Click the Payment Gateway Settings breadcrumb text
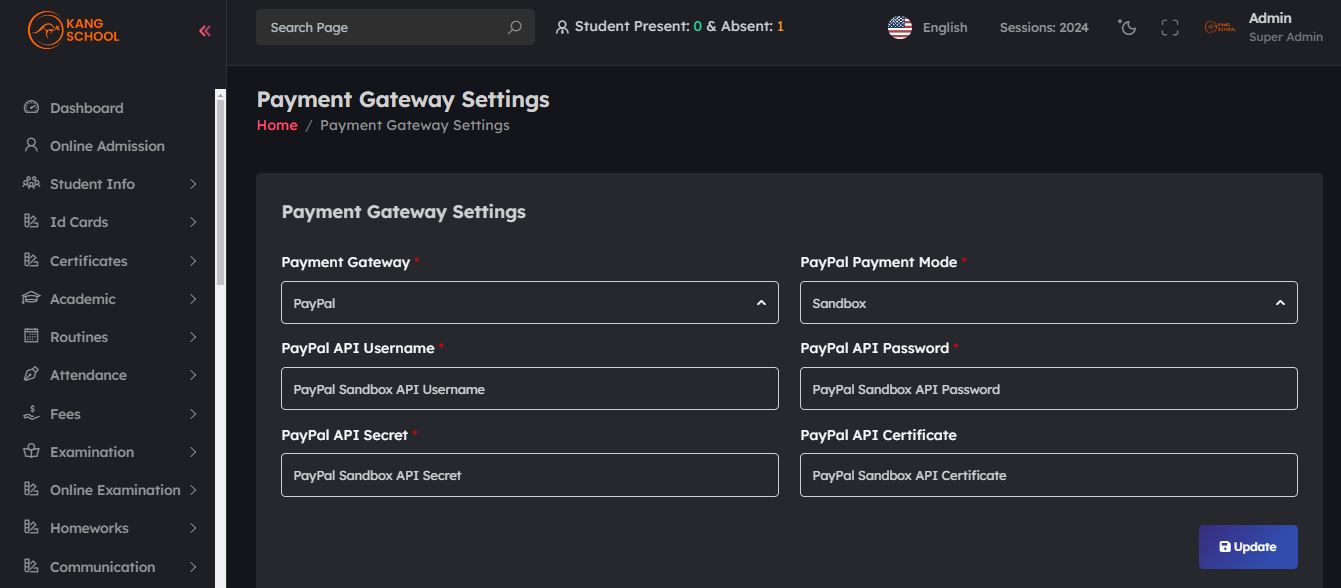This screenshot has height=588, width=1341. coord(415,125)
